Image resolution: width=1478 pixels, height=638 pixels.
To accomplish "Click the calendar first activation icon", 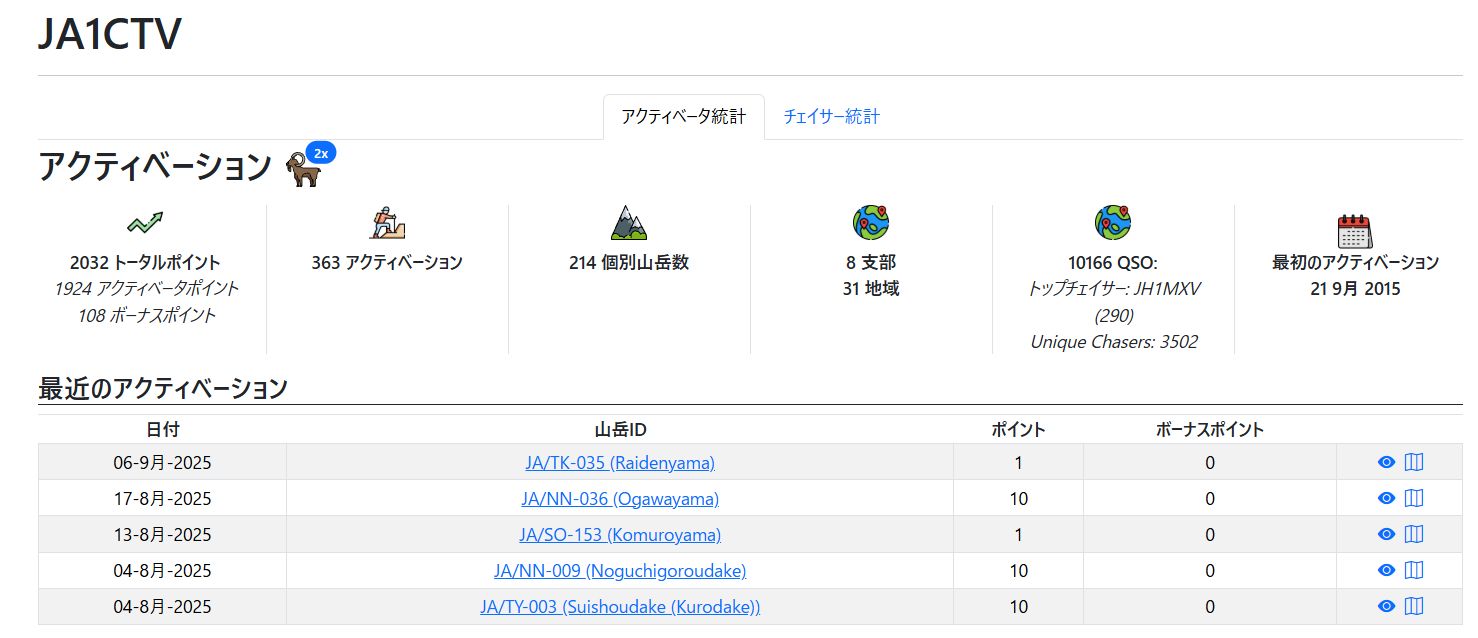I will 1355,231.
